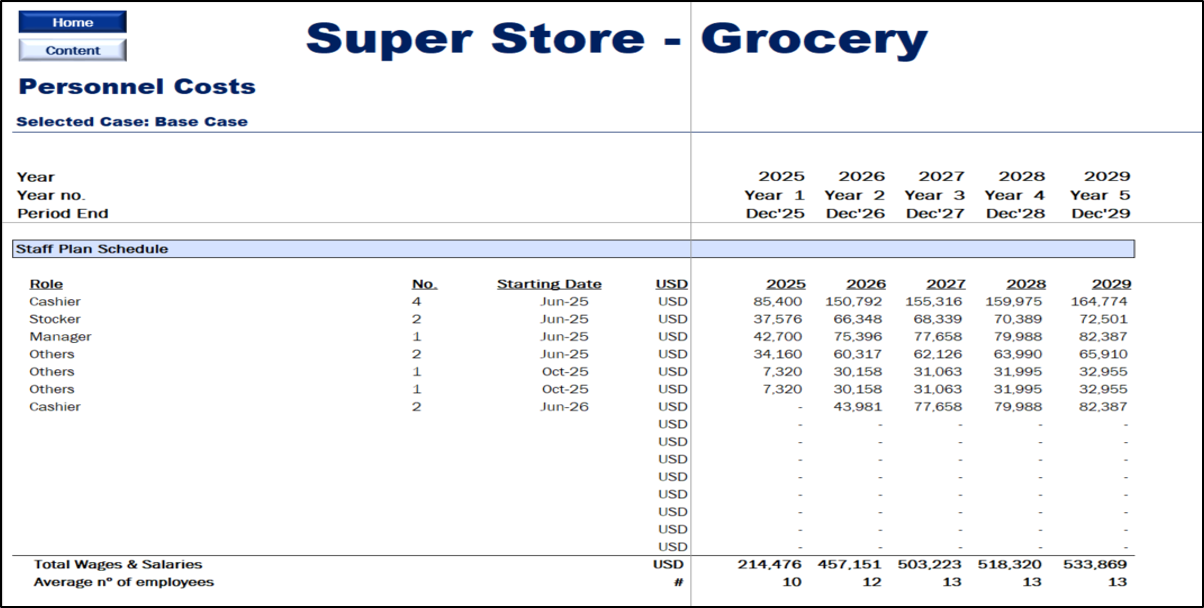
Task: Click the Selected Case: Base Case label
Action: (x=131, y=122)
